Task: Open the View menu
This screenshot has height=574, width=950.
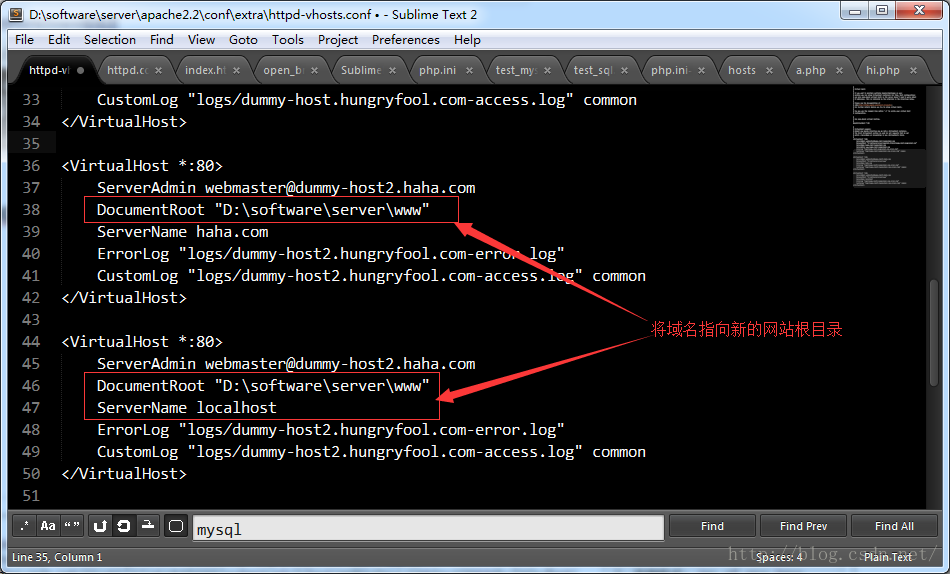Action: click(x=201, y=40)
